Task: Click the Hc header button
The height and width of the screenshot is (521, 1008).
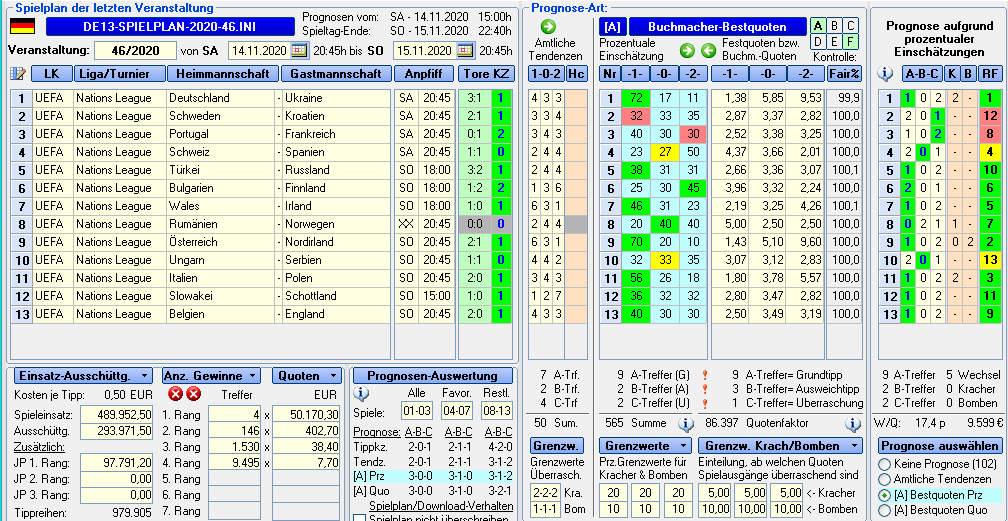Action: 577,74
